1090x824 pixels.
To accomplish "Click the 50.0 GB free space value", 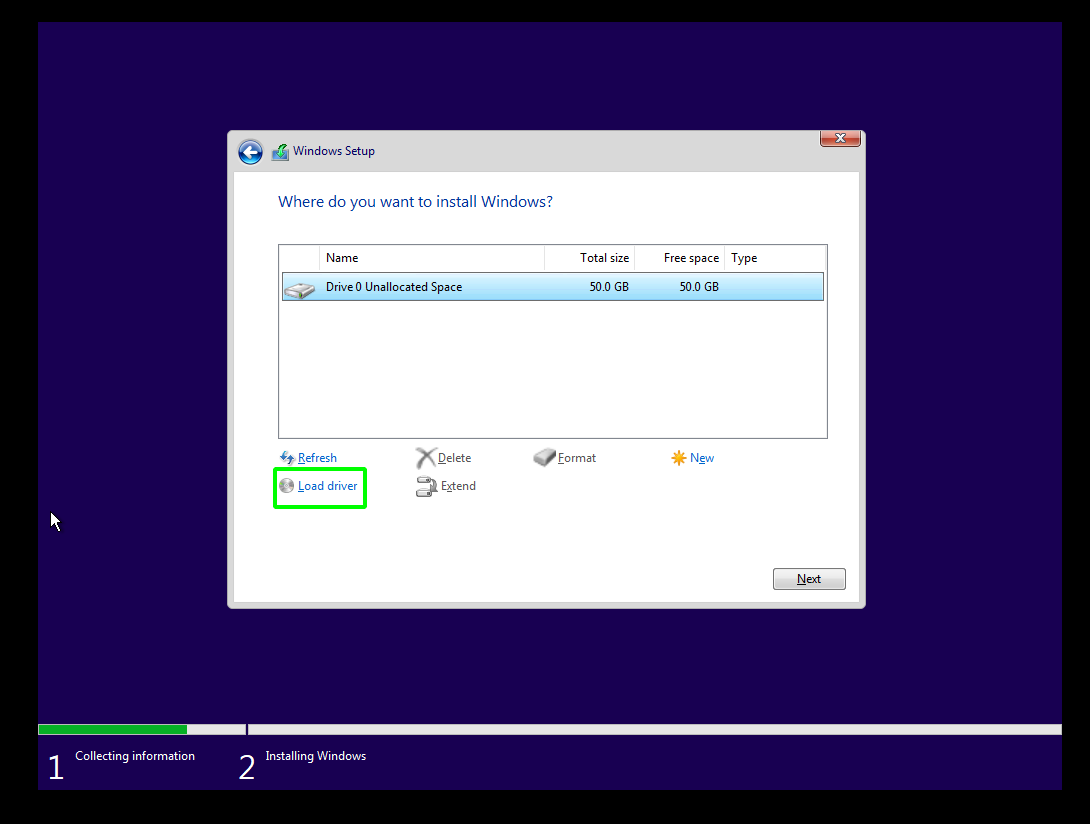I will tap(699, 286).
